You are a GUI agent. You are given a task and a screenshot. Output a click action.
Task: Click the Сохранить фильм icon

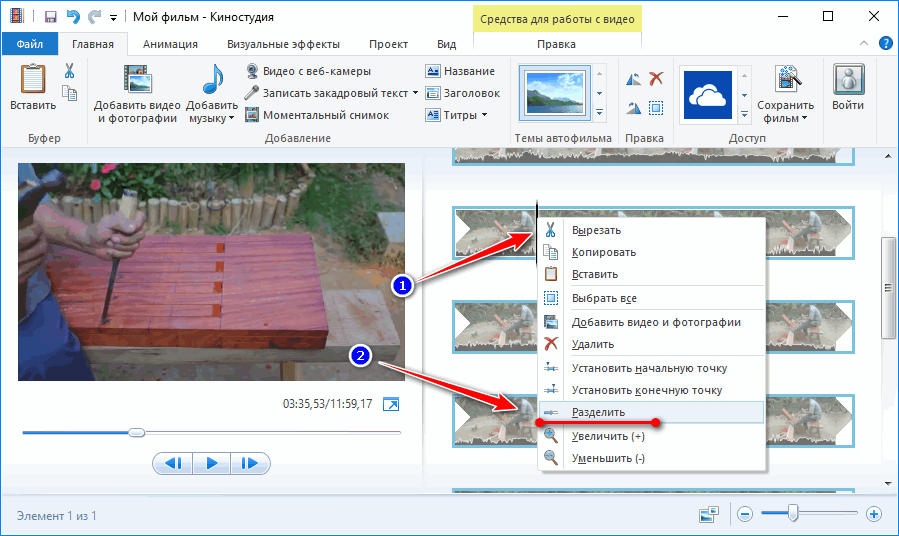tap(787, 79)
